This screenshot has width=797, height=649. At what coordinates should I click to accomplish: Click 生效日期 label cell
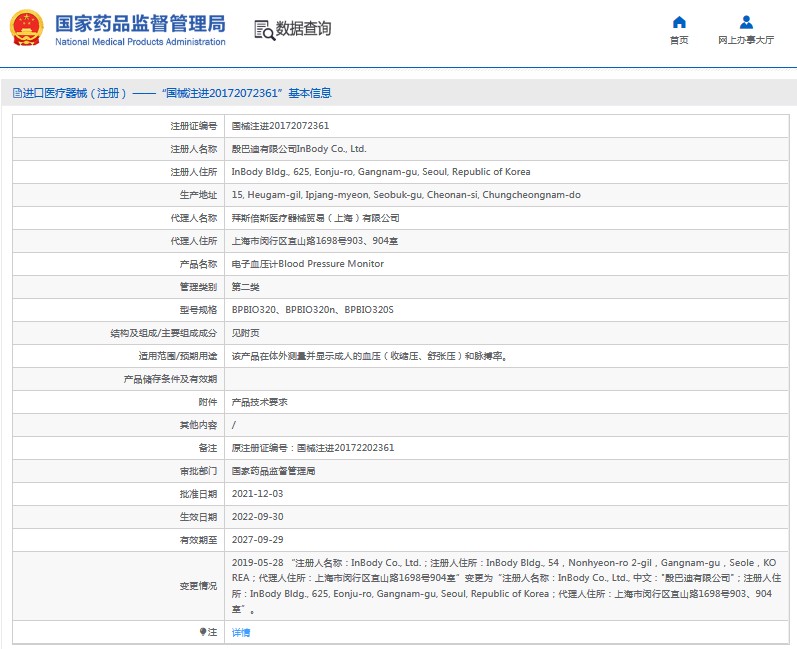click(198, 517)
